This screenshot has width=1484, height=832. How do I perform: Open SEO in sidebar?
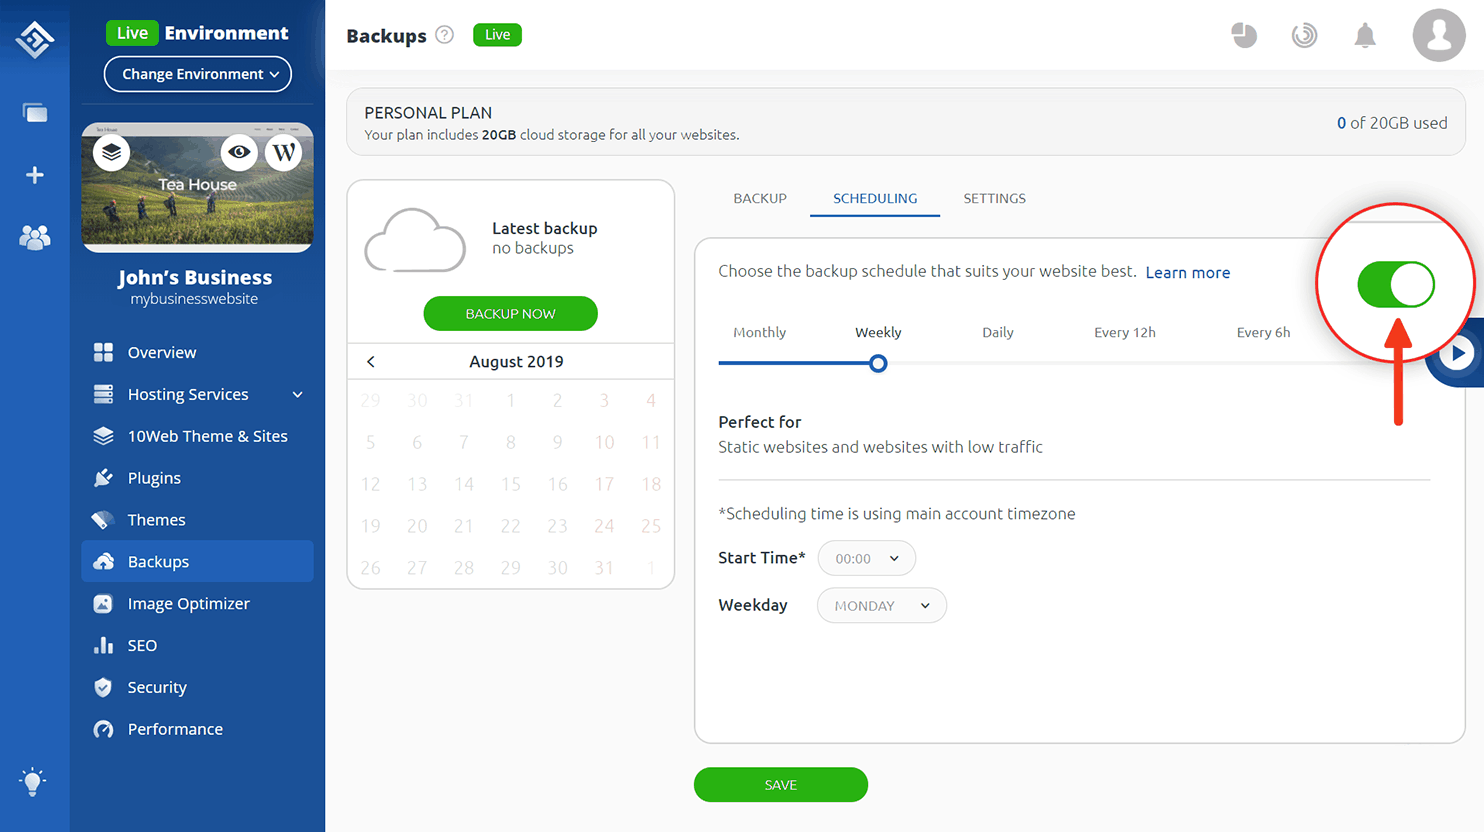point(198,645)
